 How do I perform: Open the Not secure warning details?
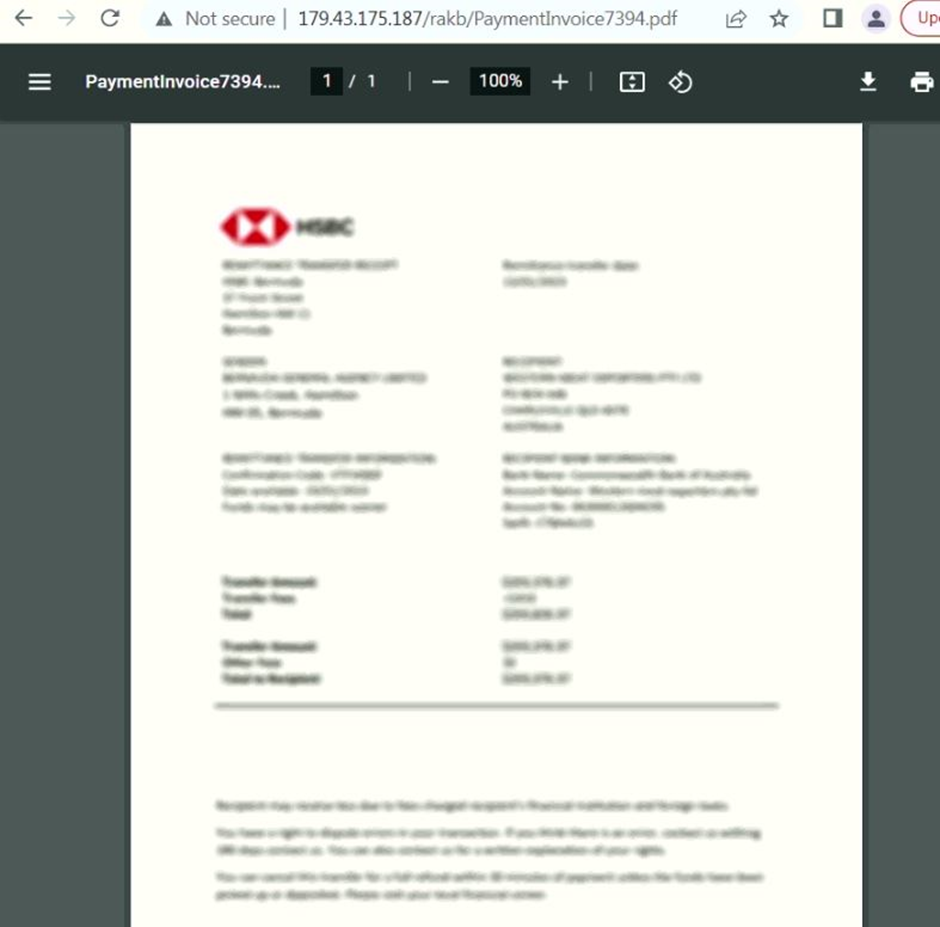coord(216,19)
